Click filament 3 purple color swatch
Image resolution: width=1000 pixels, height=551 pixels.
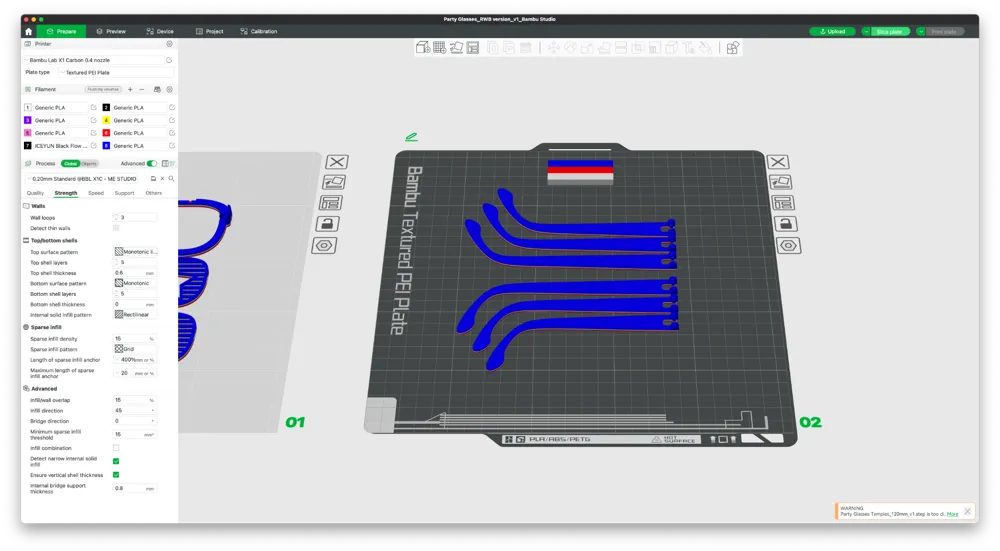[27, 121]
